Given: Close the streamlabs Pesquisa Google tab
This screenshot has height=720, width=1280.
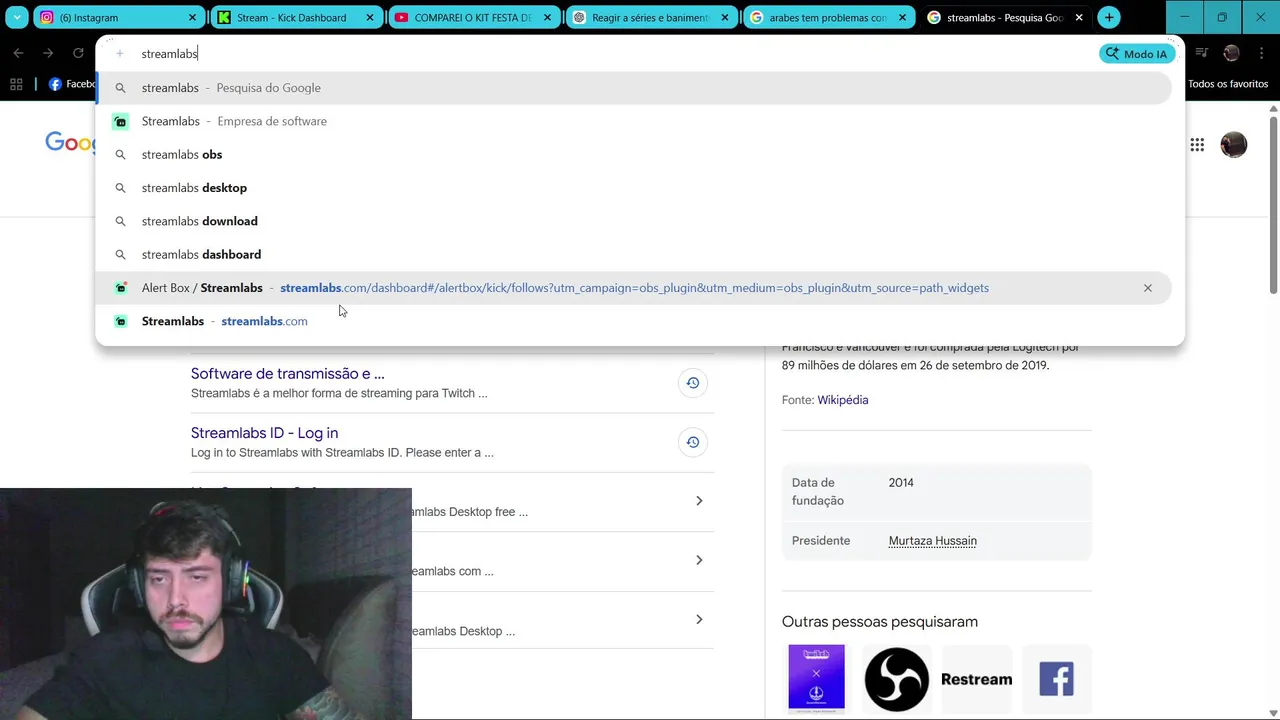Looking at the screenshot, I should point(1079,17).
